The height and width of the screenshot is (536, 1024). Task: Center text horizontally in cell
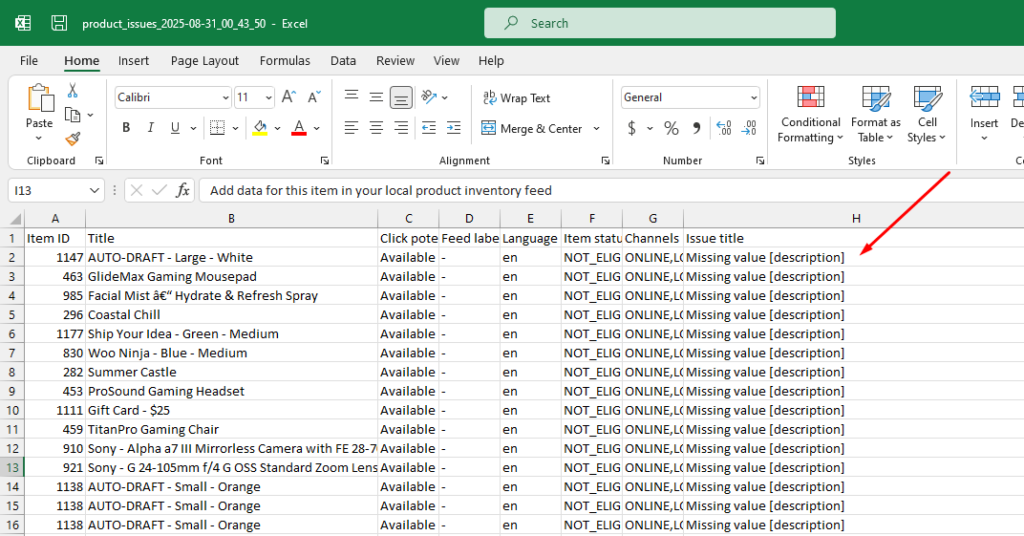click(376, 128)
